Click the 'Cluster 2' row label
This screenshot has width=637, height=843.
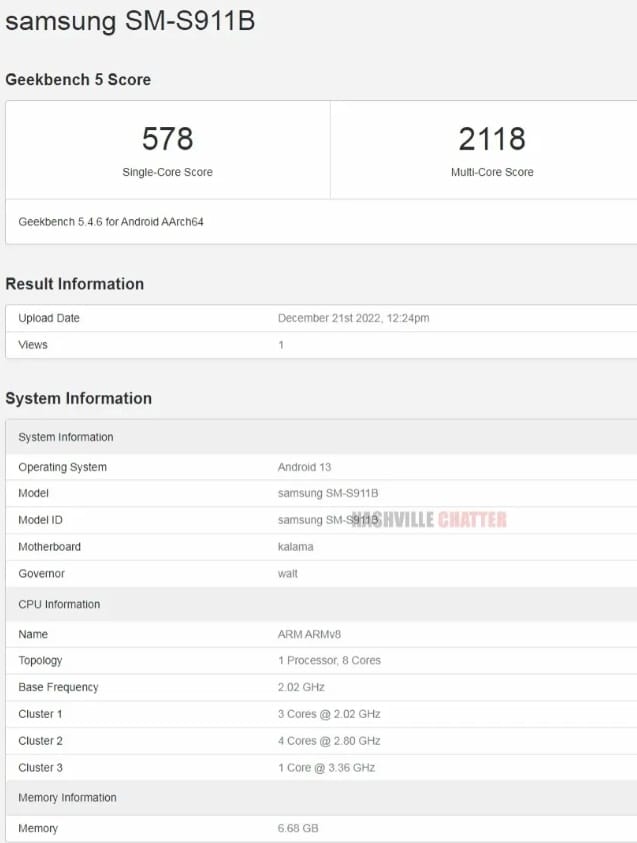40,741
